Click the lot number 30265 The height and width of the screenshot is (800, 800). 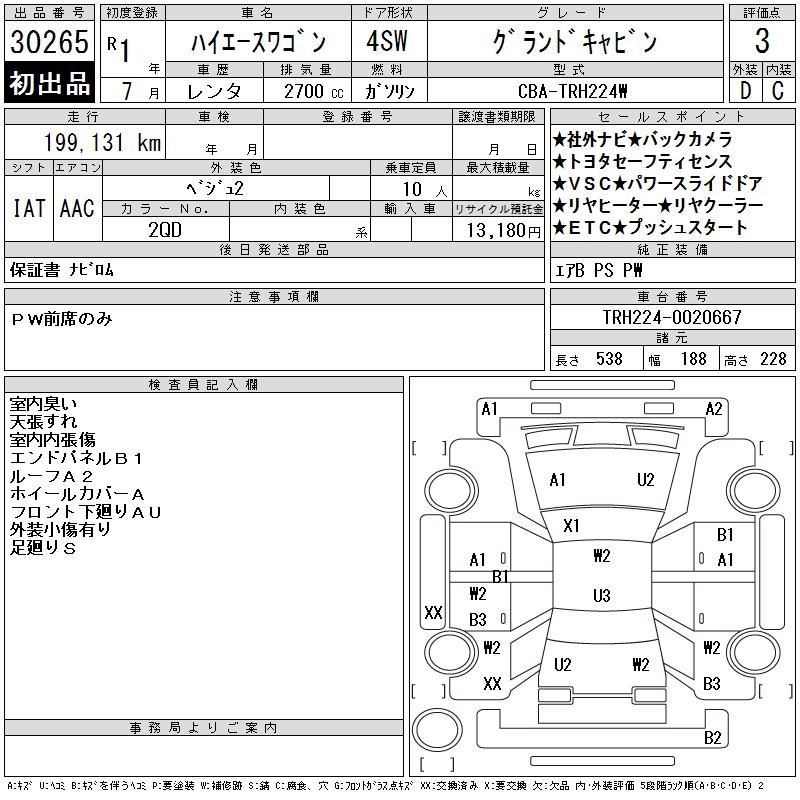49,41
